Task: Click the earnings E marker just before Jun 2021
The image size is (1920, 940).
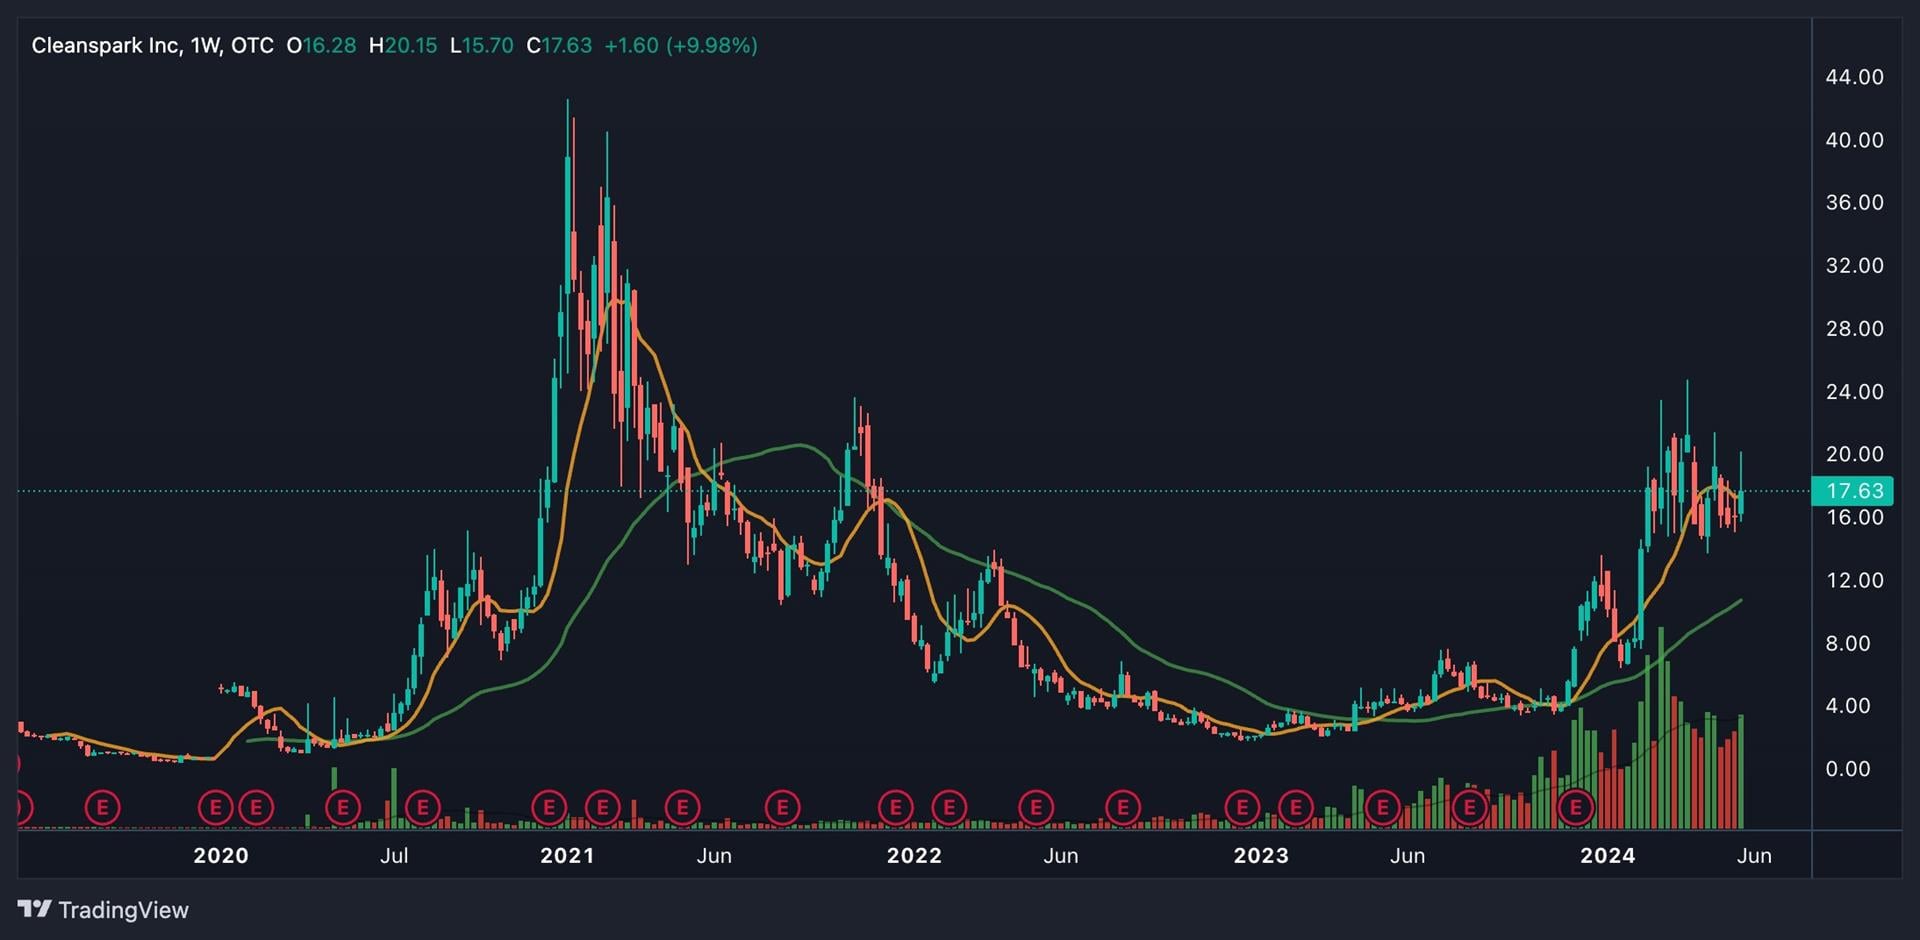Action: (682, 807)
